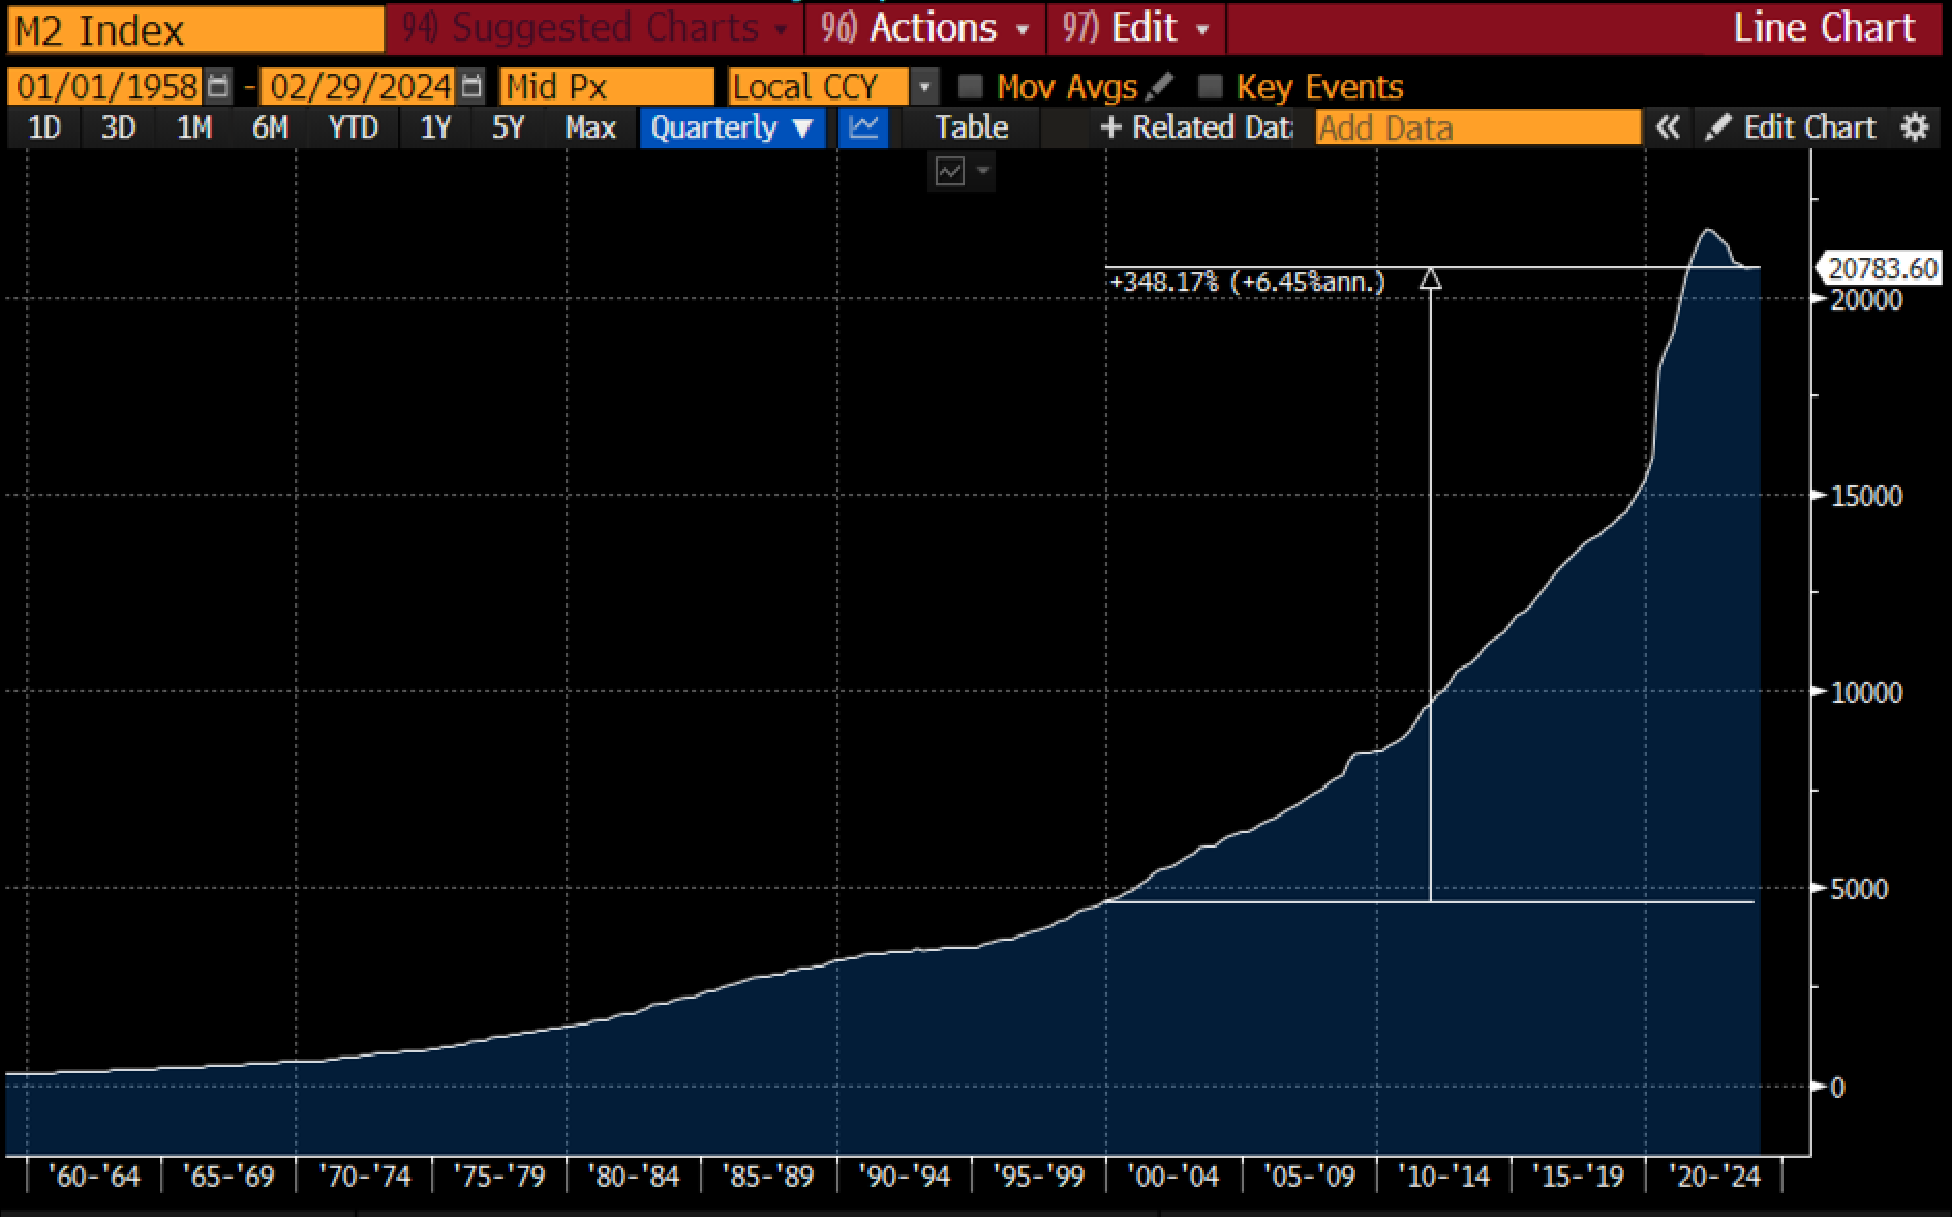Click the 20000 y-axis label
This screenshot has height=1217, width=1952.
1866,300
